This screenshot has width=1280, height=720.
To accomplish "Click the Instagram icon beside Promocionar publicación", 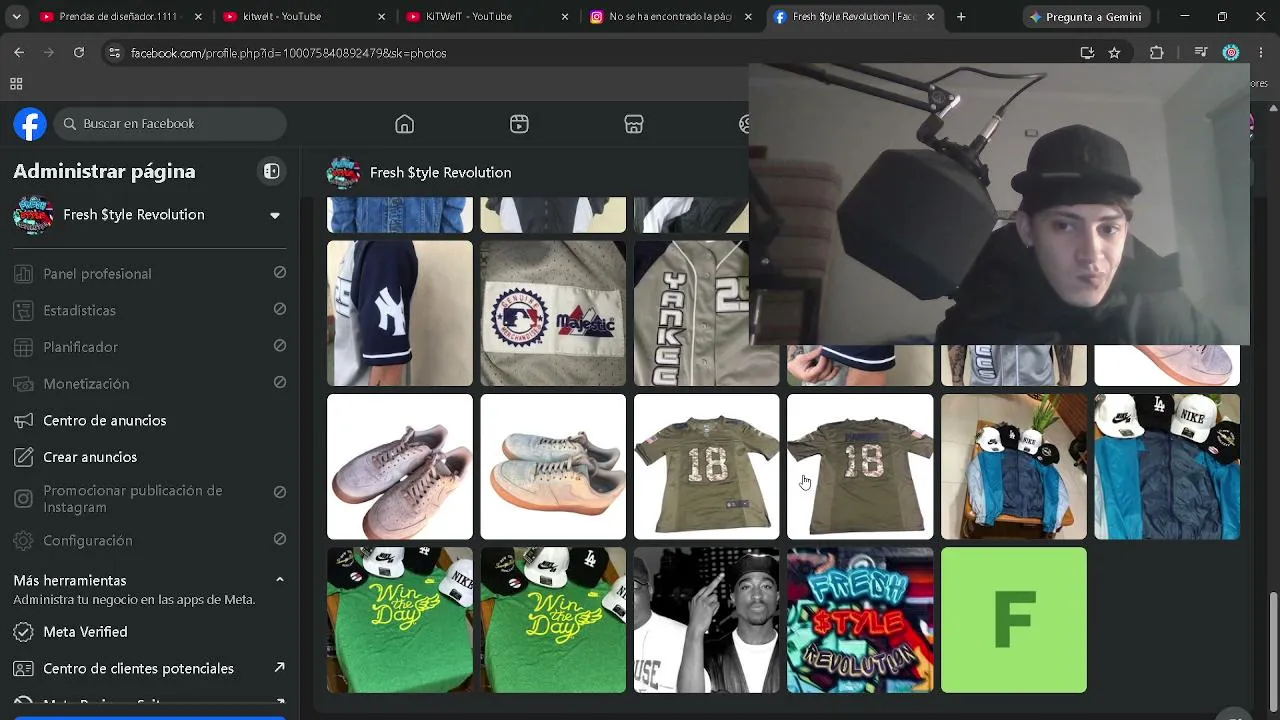I will [24, 499].
